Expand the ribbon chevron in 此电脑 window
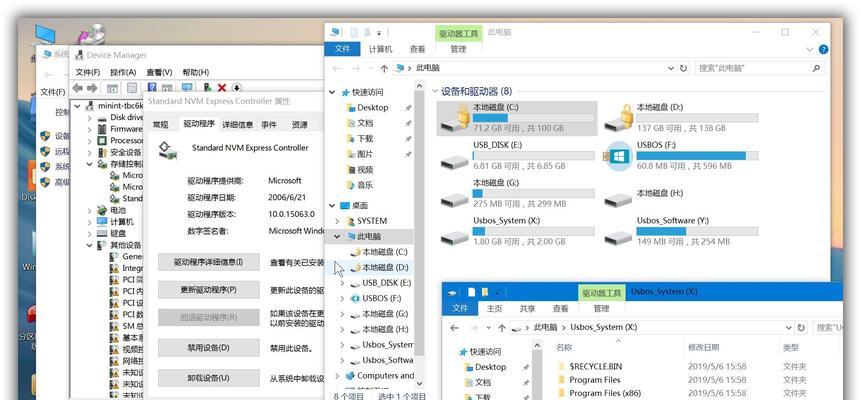The image size is (861, 400). (x=809, y=49)
